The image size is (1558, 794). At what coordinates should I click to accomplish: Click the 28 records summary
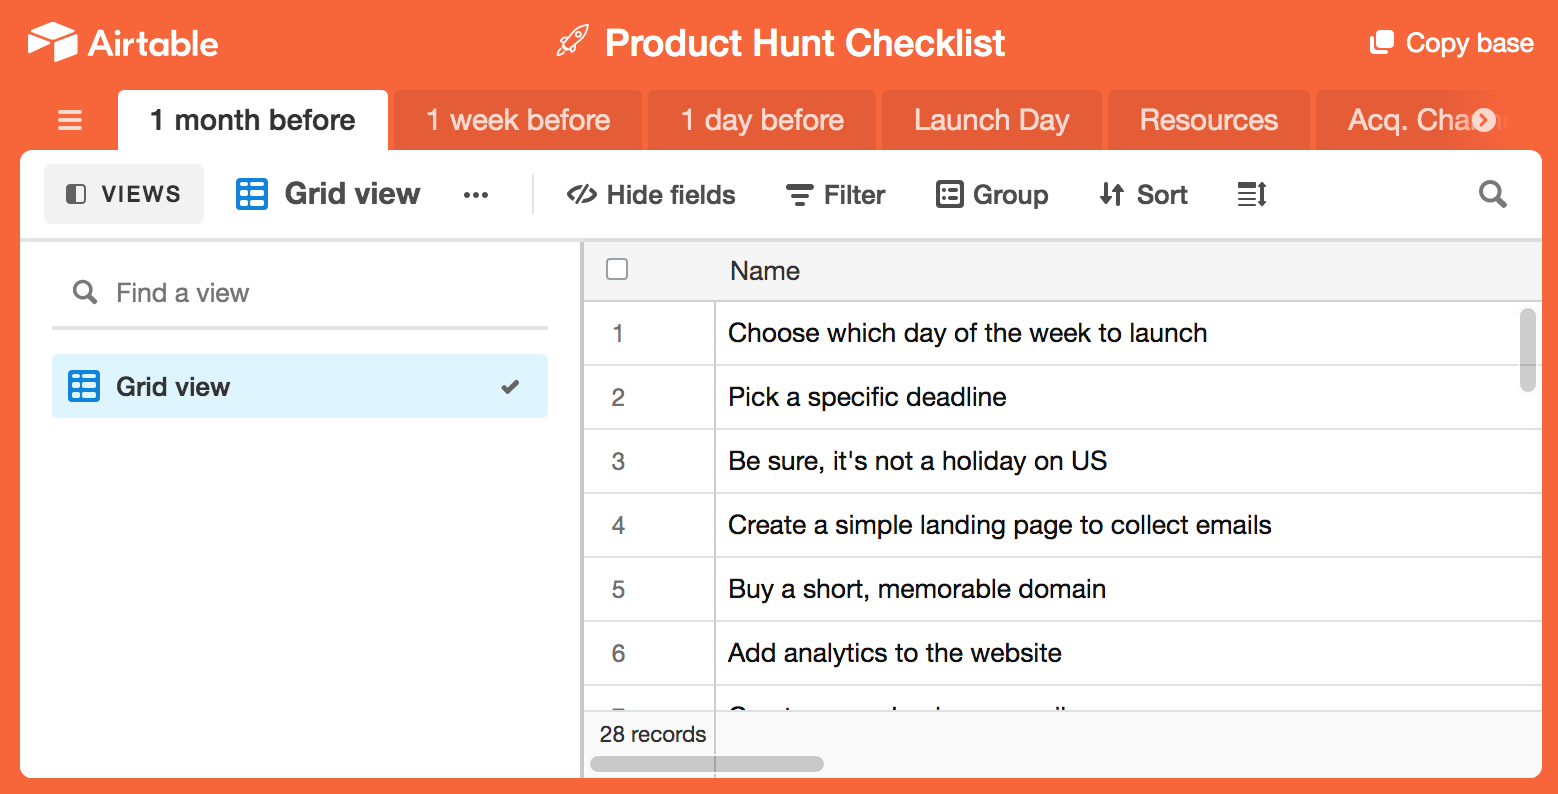pyautogui.click(x=653, y=734)
